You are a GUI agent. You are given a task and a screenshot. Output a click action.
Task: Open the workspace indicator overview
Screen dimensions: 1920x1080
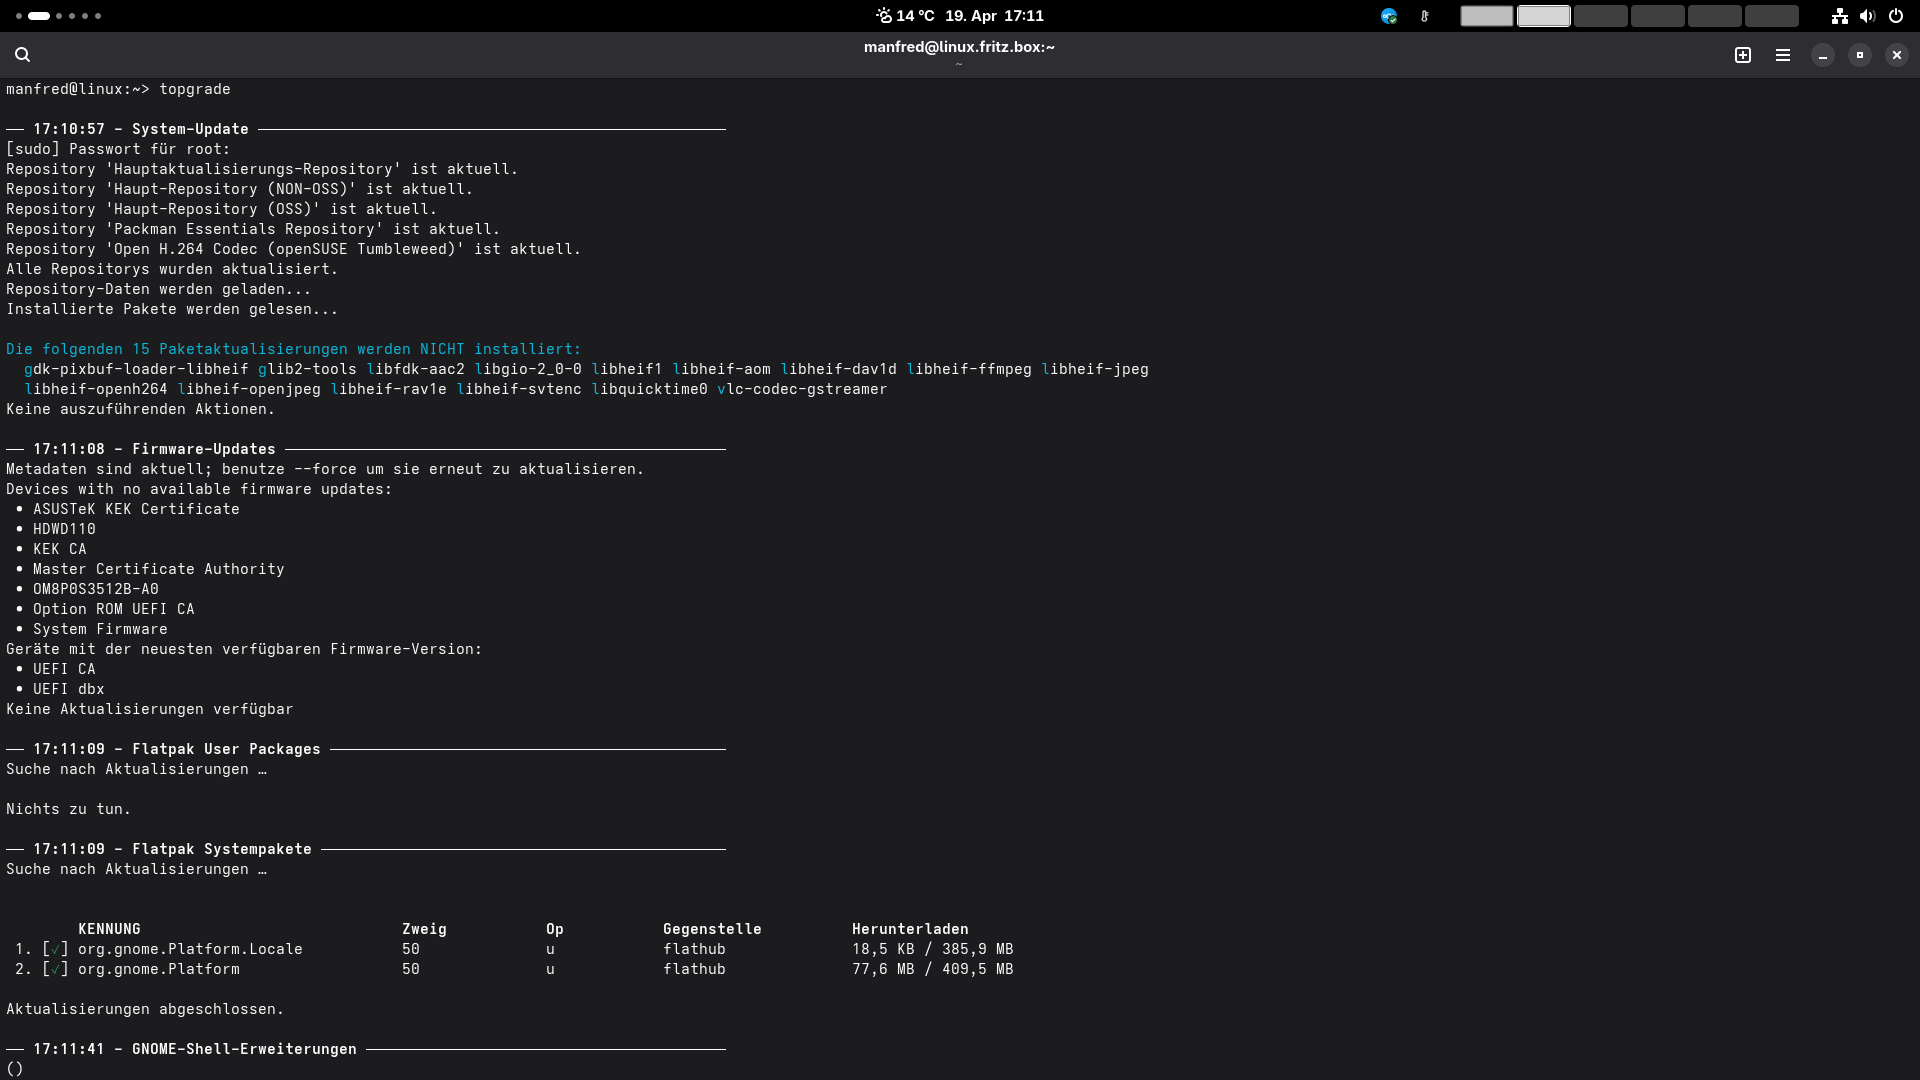[x=58, y=16]
